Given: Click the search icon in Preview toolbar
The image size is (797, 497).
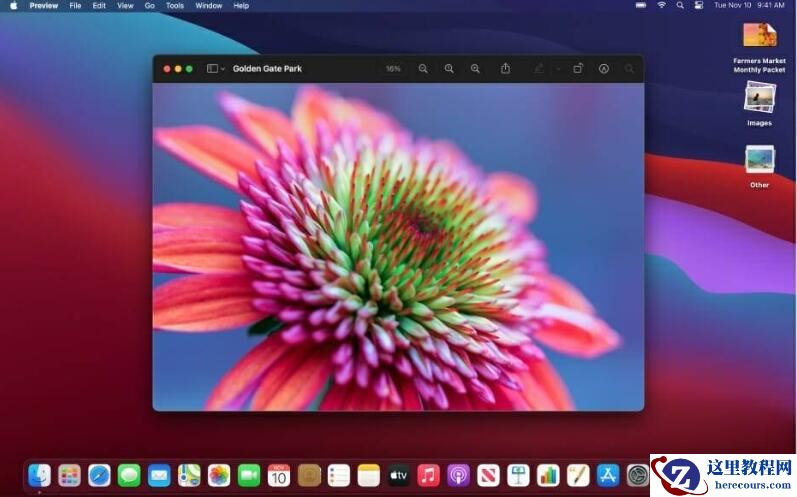Looking at the screenshot, I should click(629, 69).
